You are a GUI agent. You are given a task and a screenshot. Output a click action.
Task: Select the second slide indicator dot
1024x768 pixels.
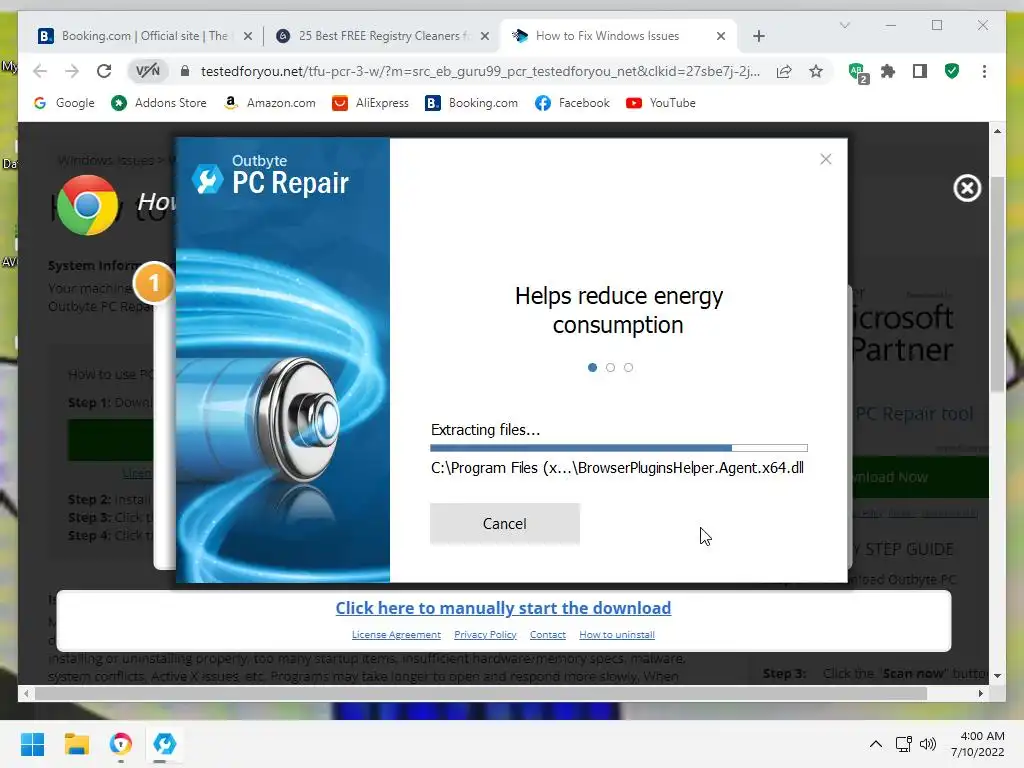pyautogui.click(x=610, y=367)
